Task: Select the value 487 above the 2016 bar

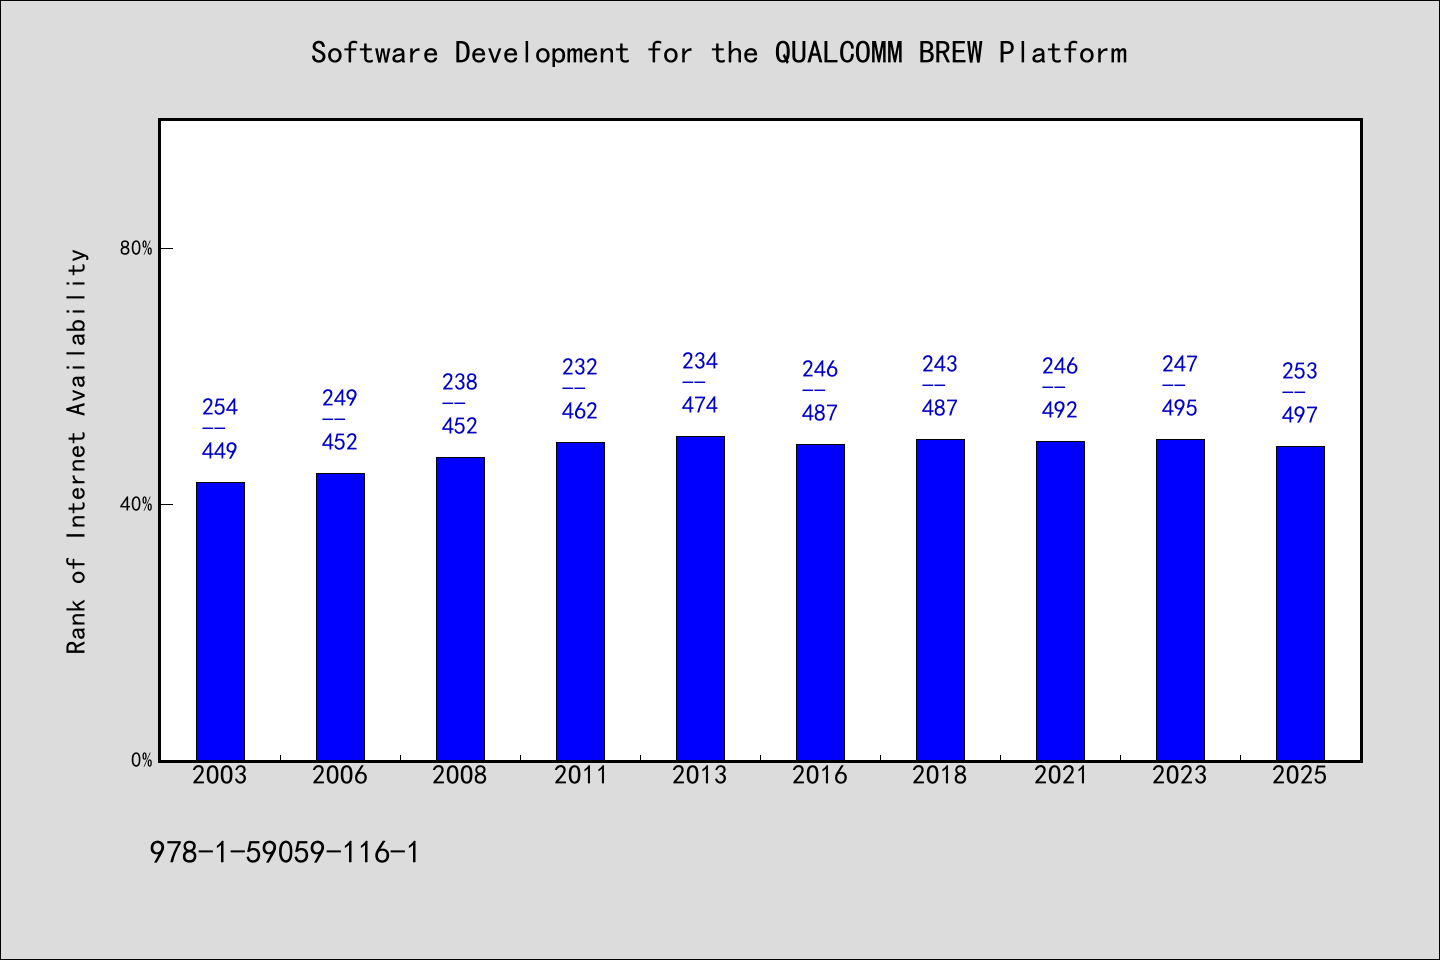Action: tap(820, 413)
